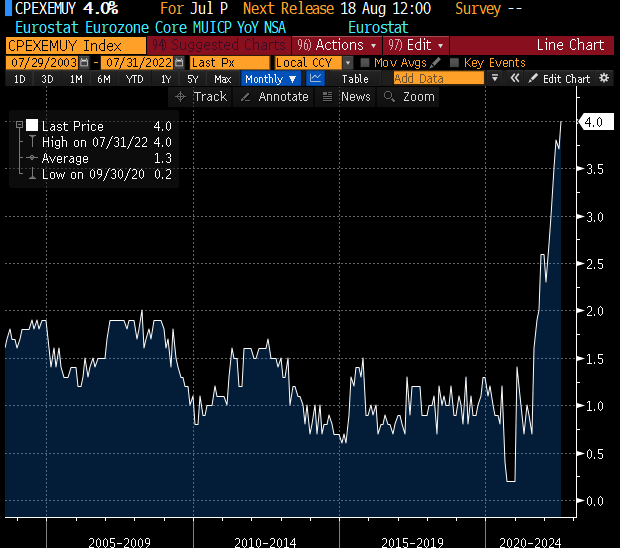620x548 pixels.
Task: Click the white Last Price color swatch
Action: pyautogui.click(x=32, y=126)
